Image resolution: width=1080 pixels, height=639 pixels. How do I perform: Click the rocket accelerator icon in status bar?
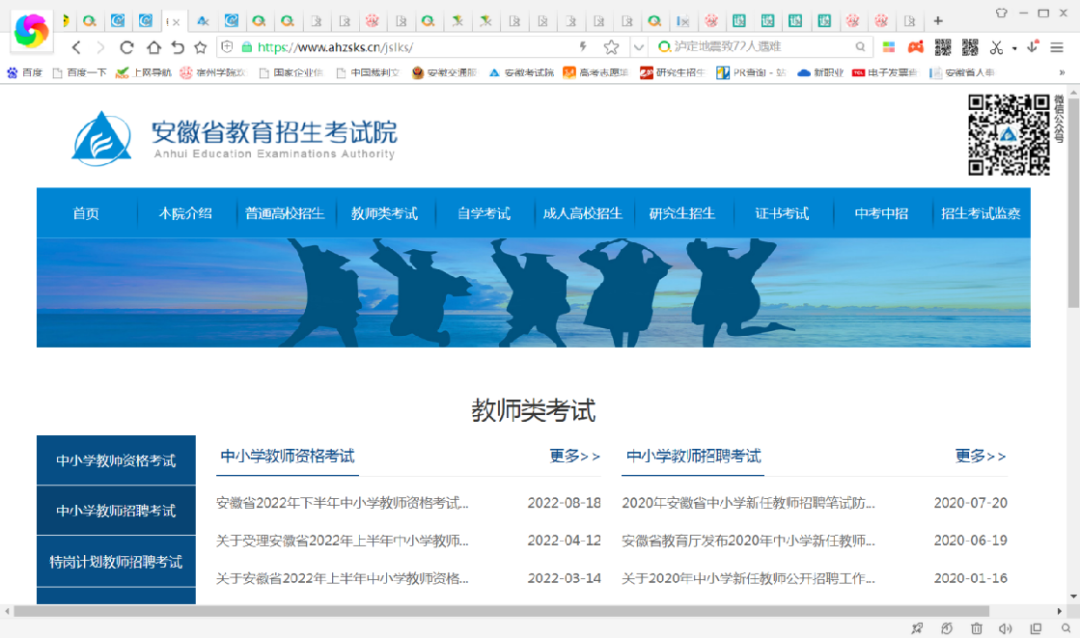917,628
